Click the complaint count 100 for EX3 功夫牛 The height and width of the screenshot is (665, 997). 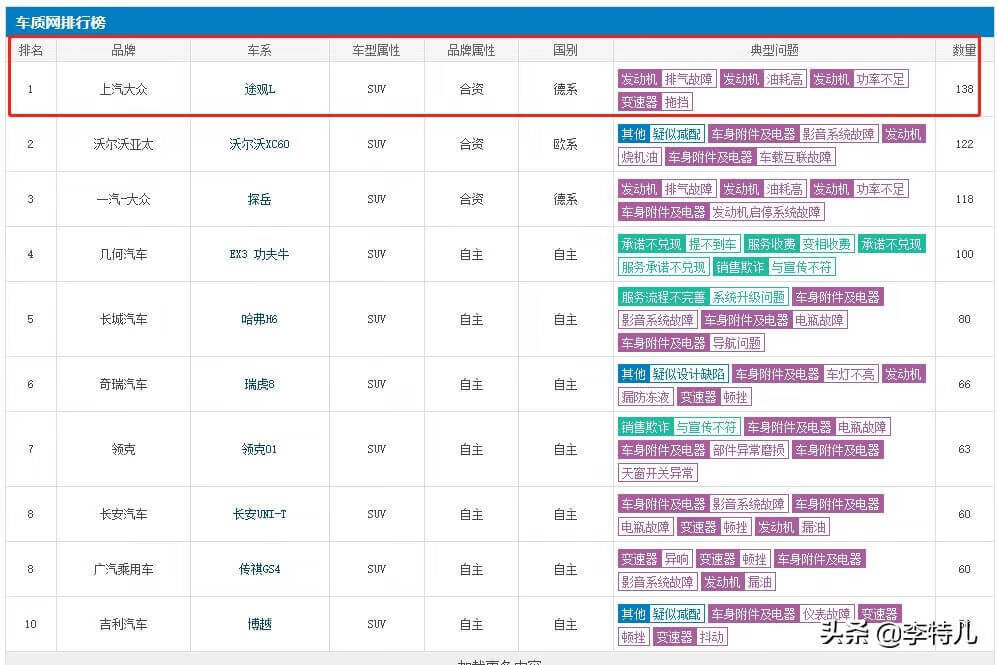coord(964,254)
